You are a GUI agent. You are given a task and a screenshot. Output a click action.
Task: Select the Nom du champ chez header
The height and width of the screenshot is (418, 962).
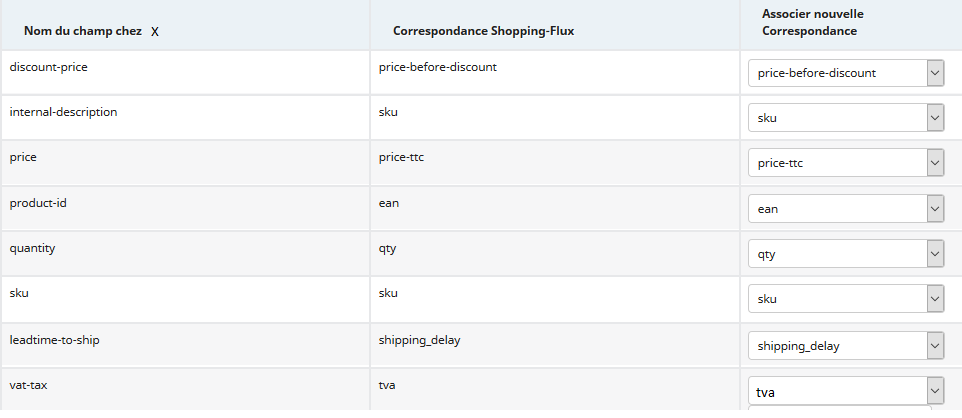[83, 31]
